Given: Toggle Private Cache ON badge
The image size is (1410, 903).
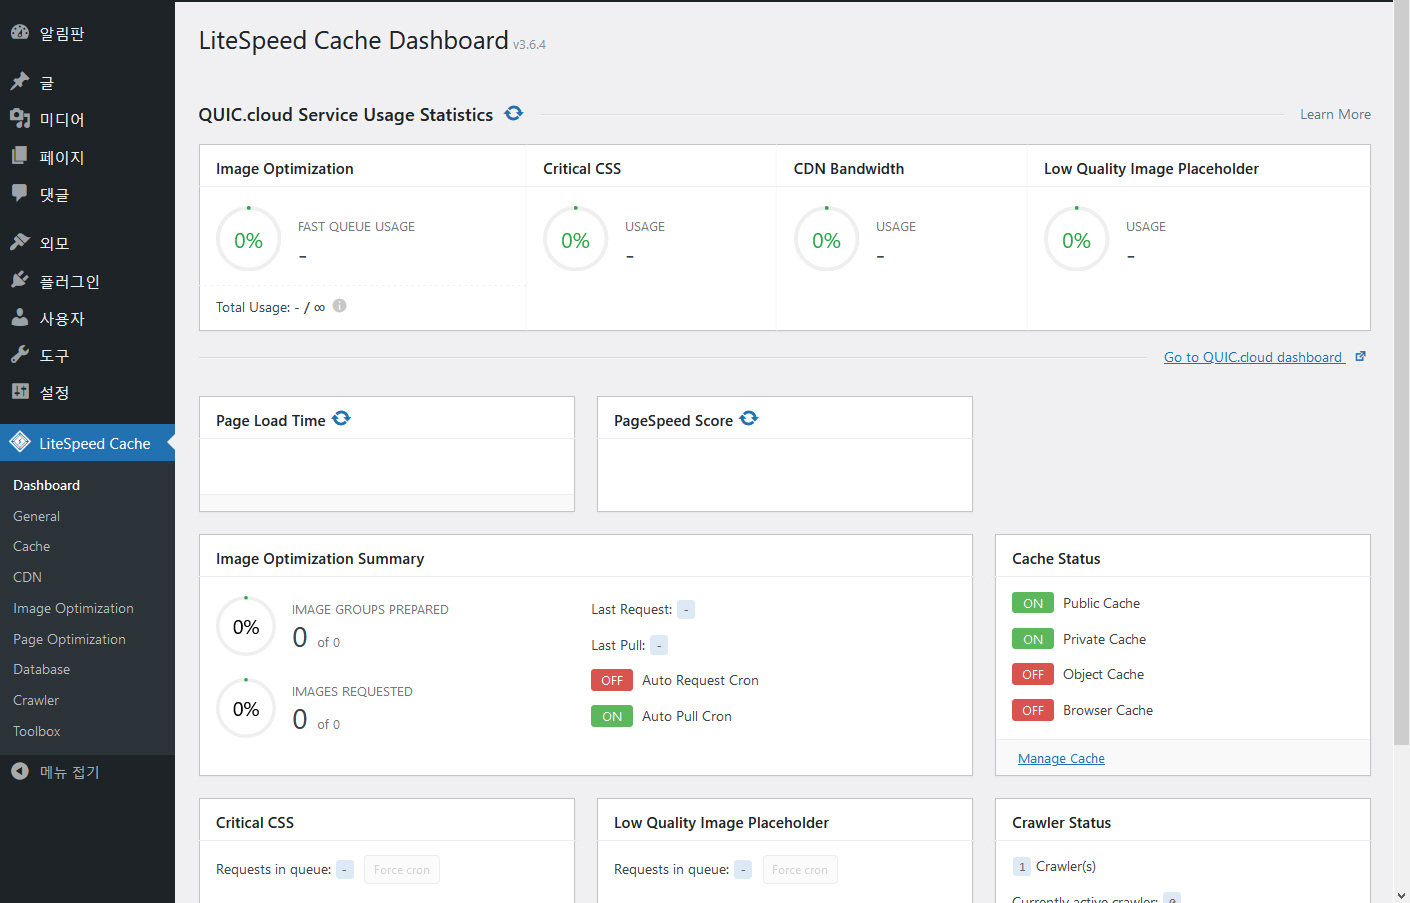Looking at the screenshot, I should [1033, 639].
